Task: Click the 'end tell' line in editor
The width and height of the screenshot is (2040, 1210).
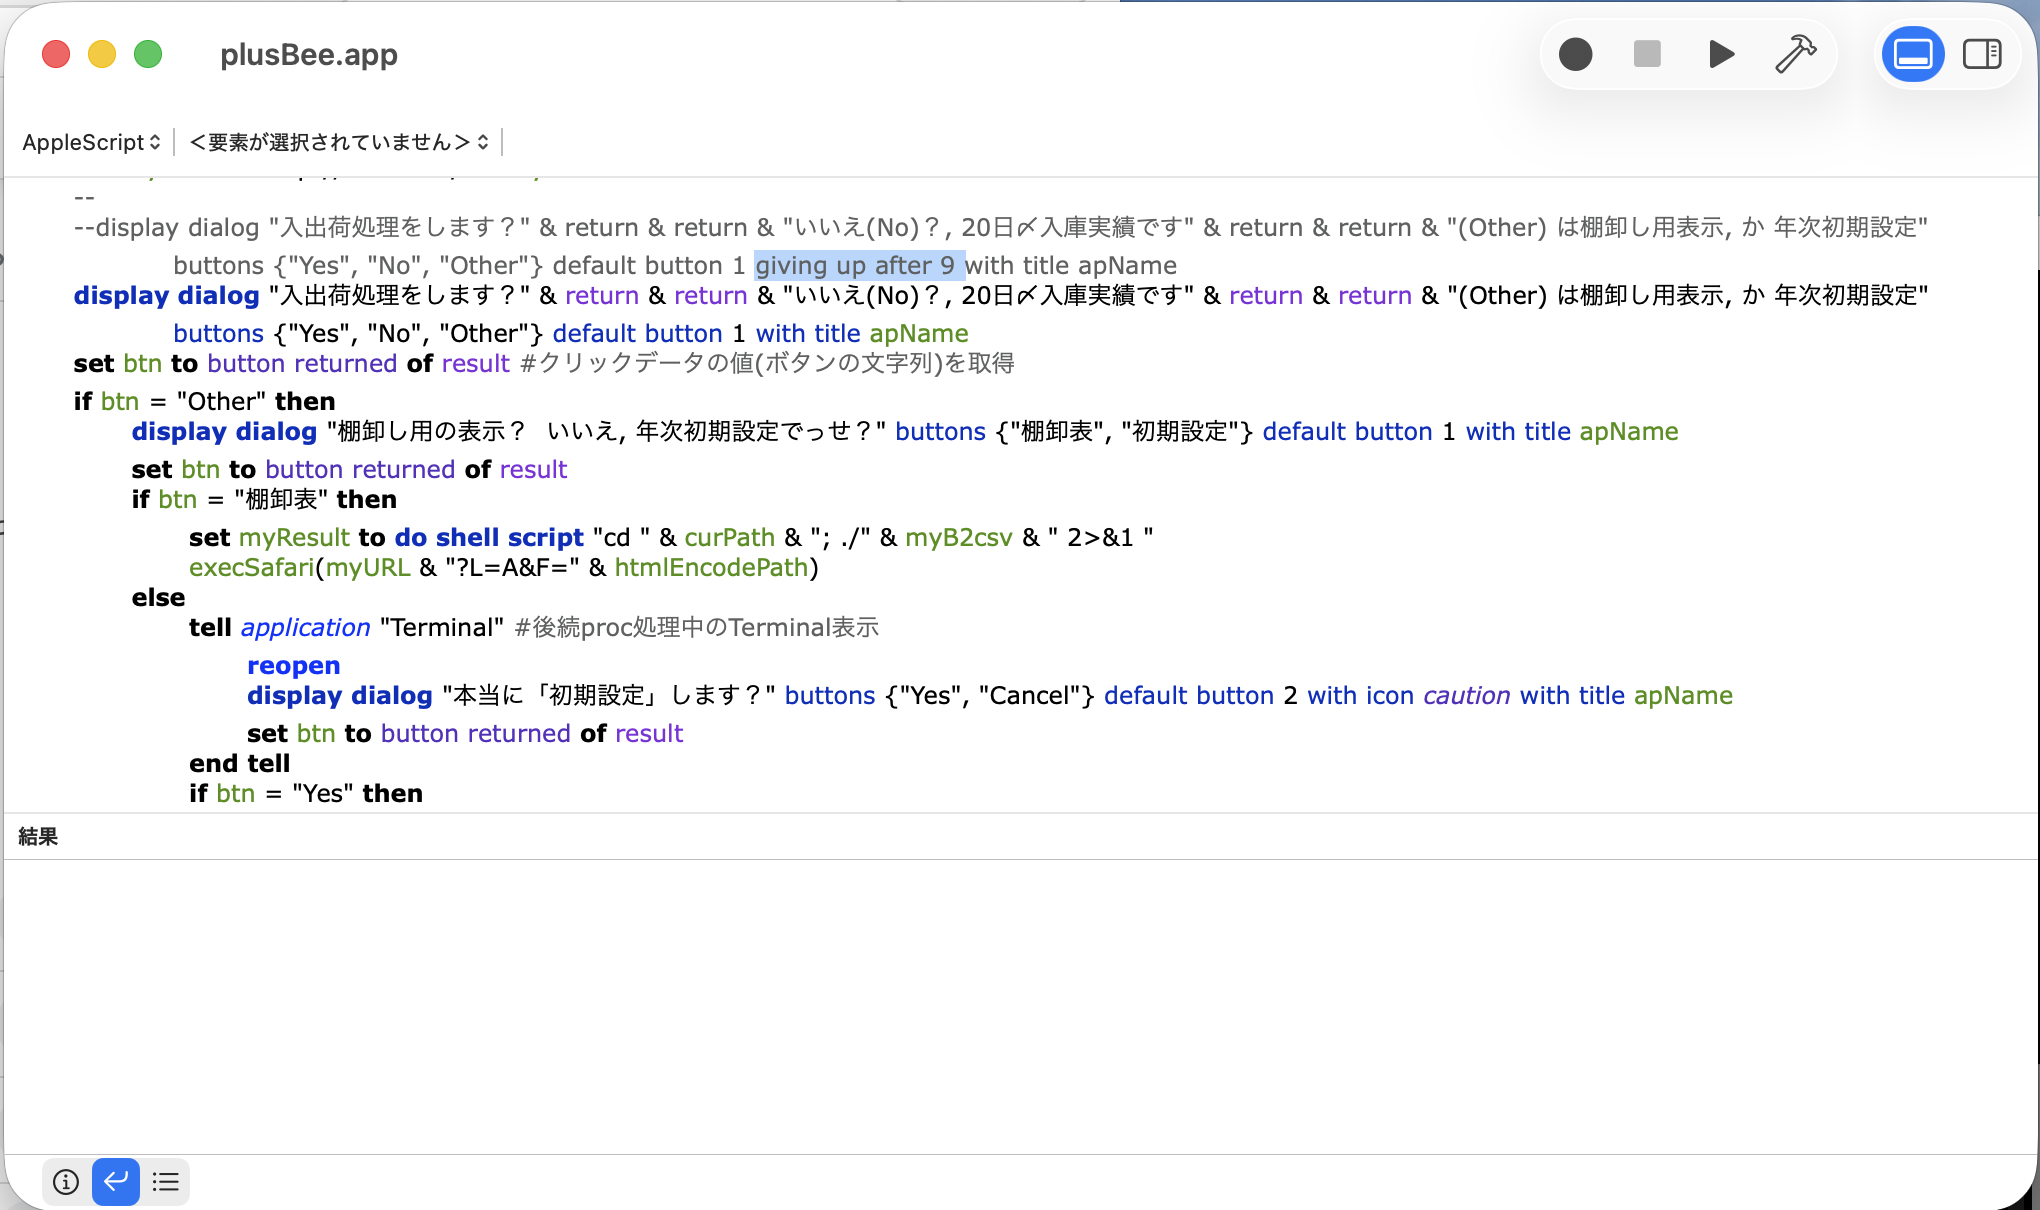Action: (239, 764)
